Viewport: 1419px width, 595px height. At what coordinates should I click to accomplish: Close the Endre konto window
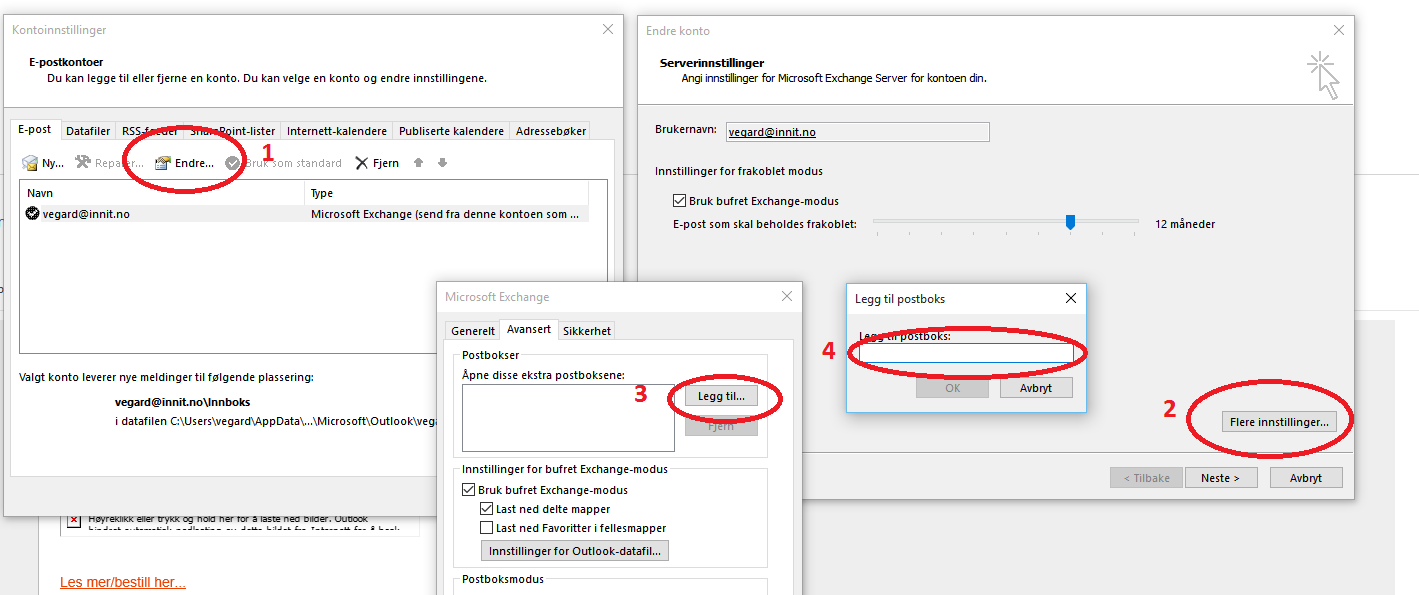(x=1339, y=31)
